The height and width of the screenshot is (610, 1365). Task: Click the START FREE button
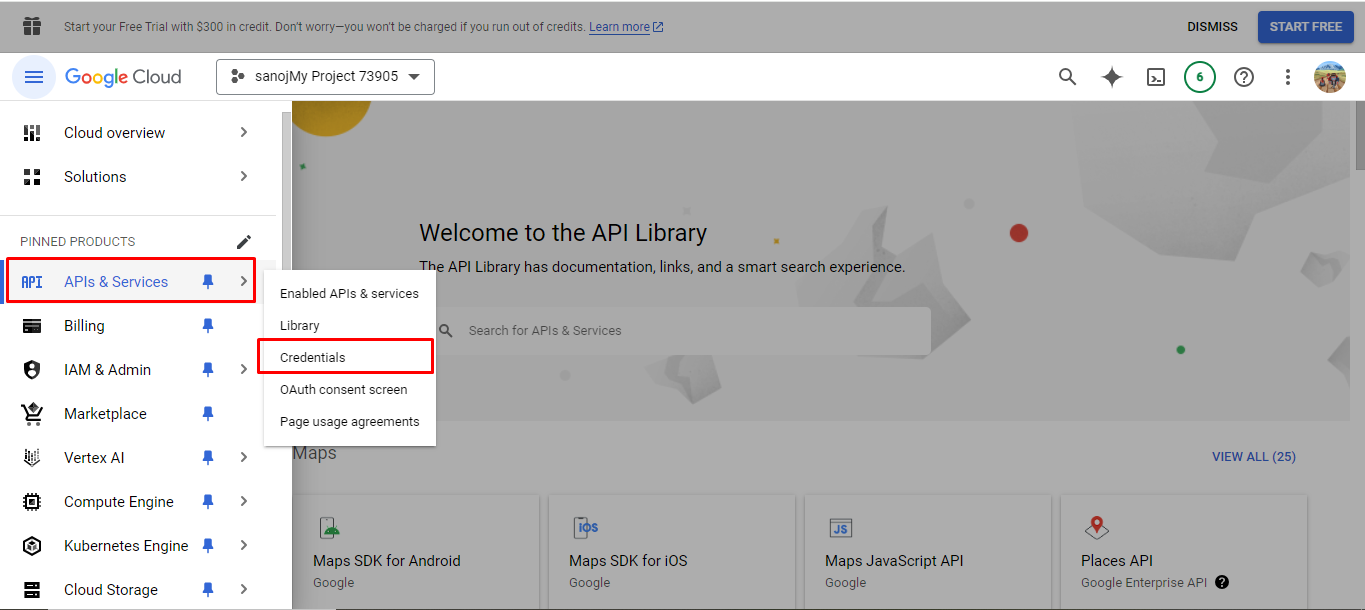tap(1305, 27)
